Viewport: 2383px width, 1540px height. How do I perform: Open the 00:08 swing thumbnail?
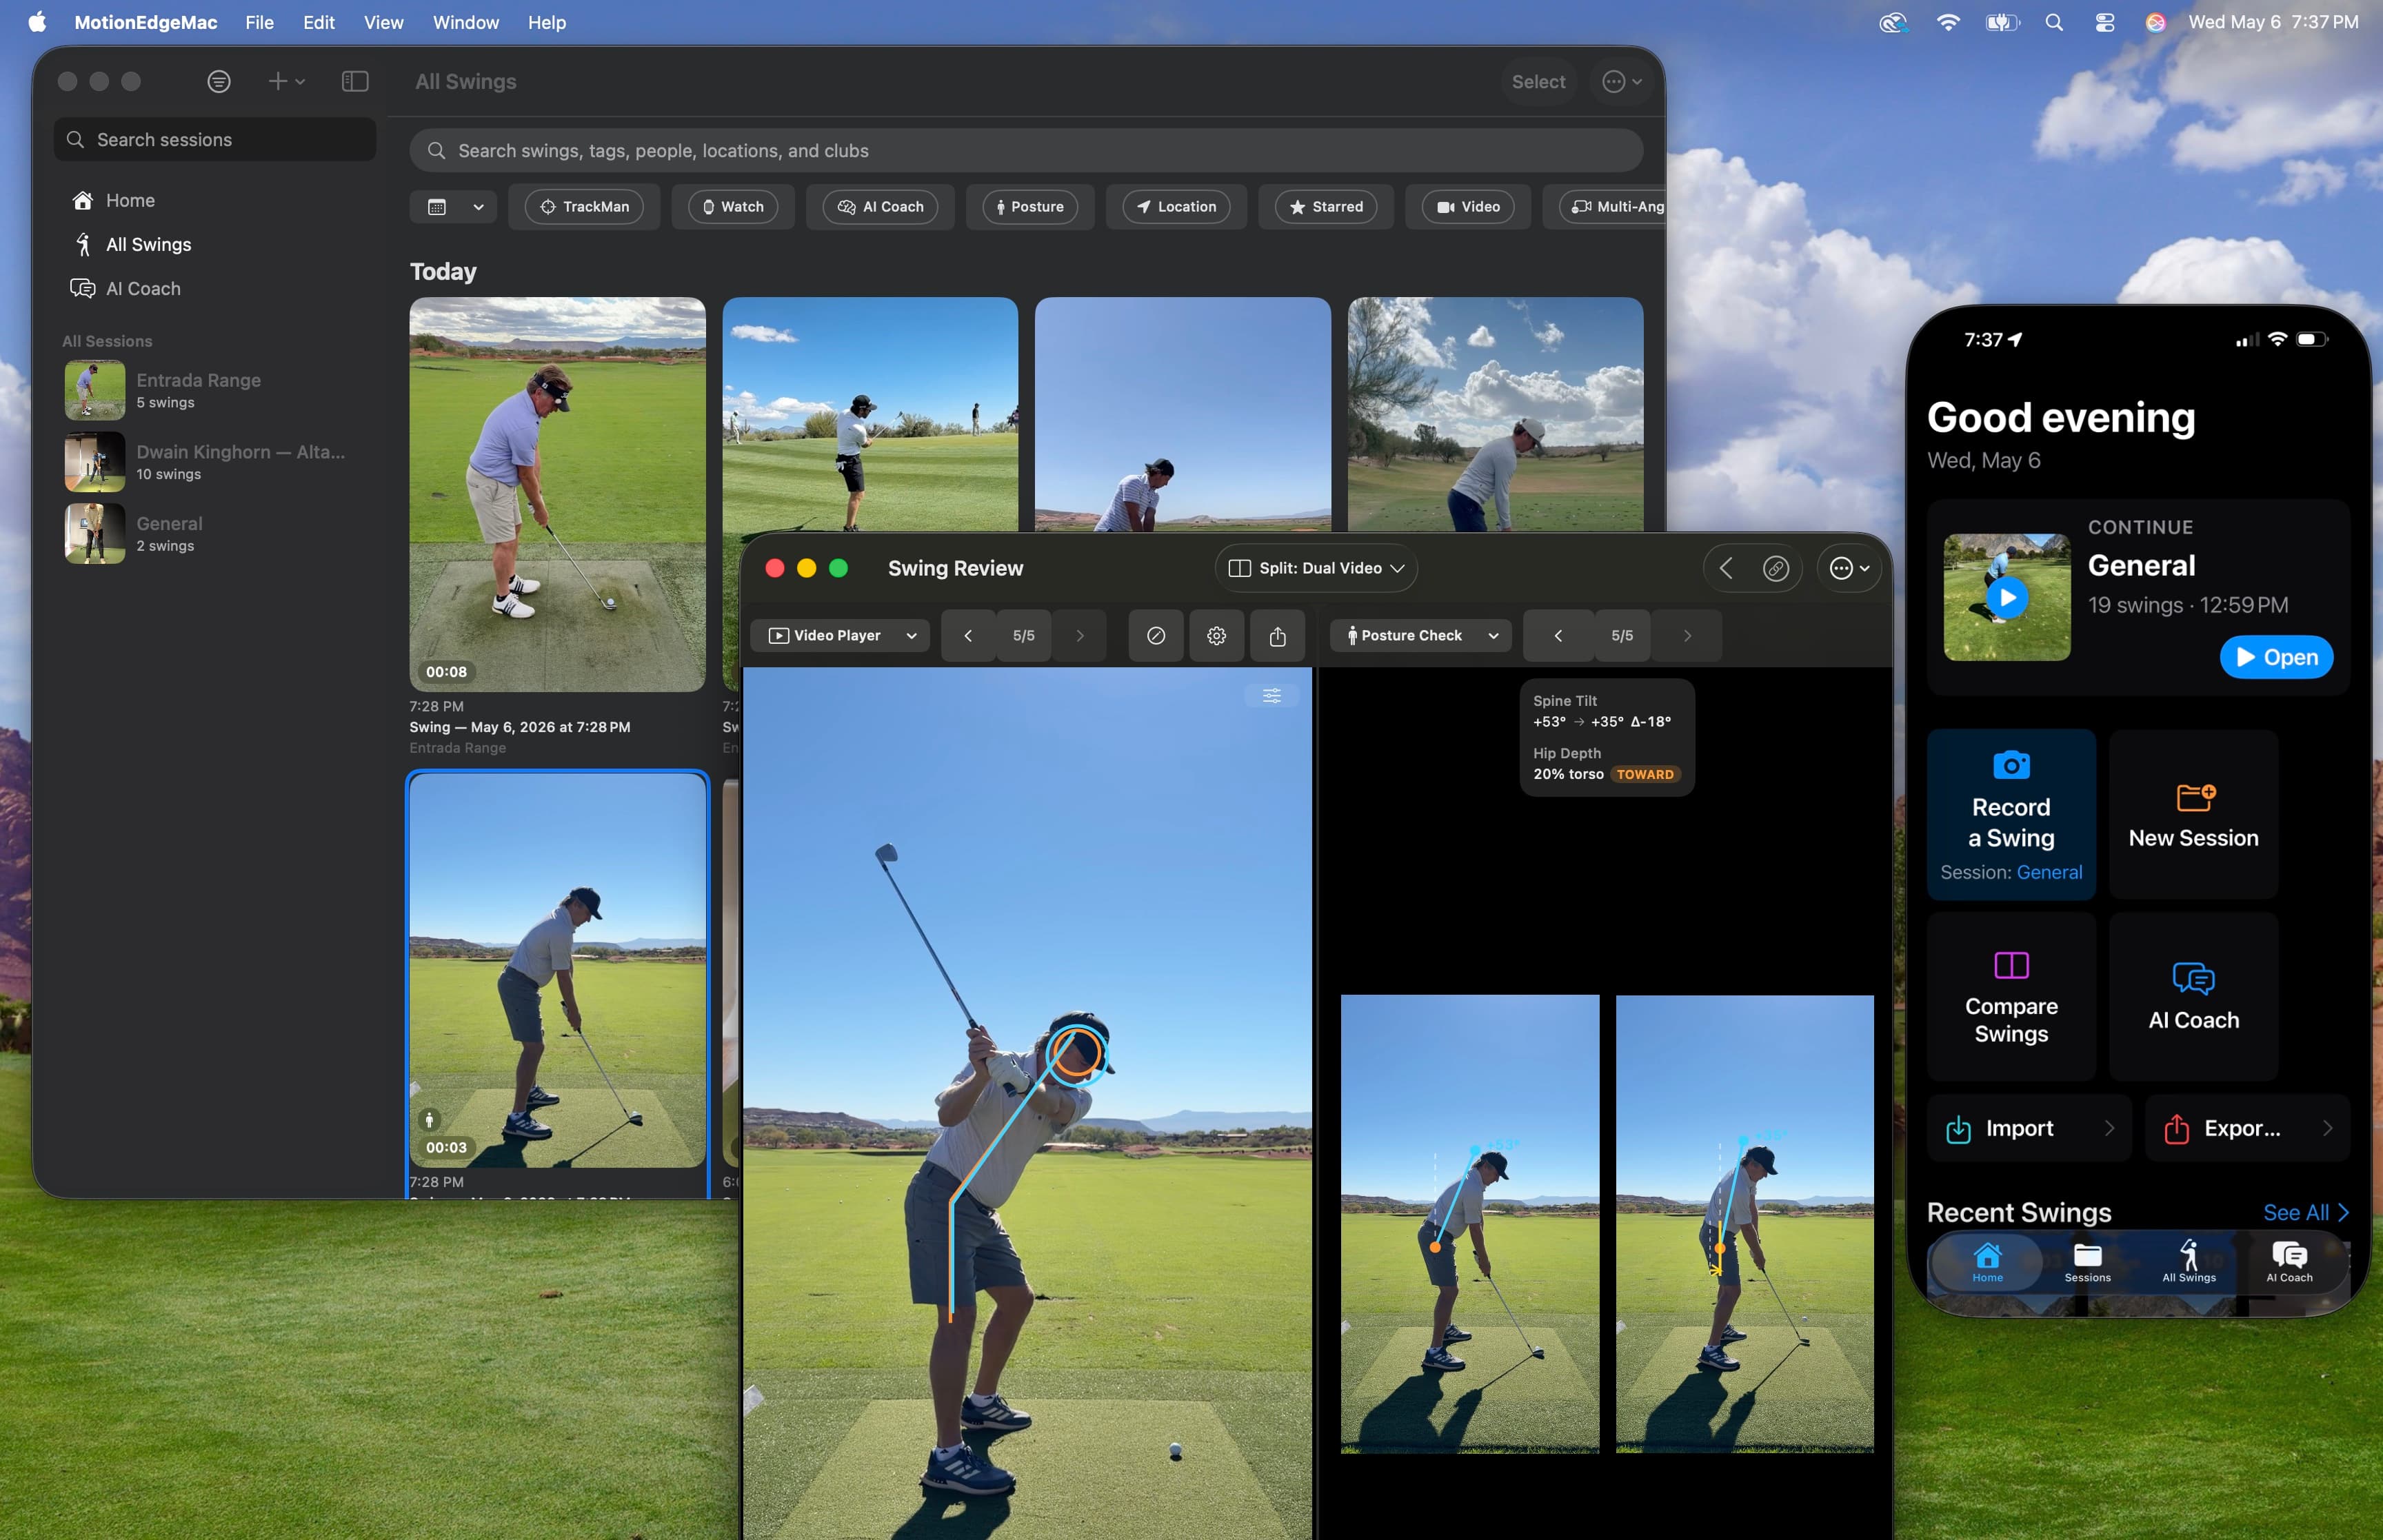pyautogui.click(x=557, y=494)
